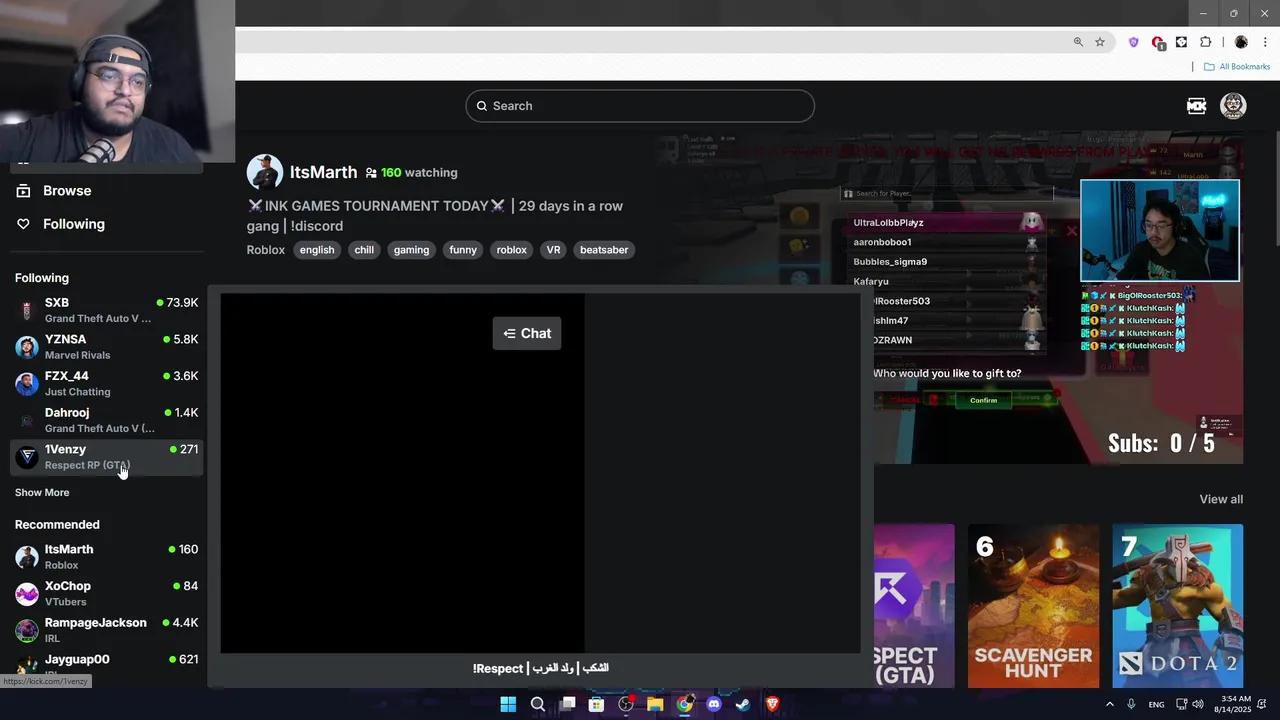This screenshot has height=720, width=1280.
Task: Open the purple shield VPN extension
Action: click(x=1133, y=42)
